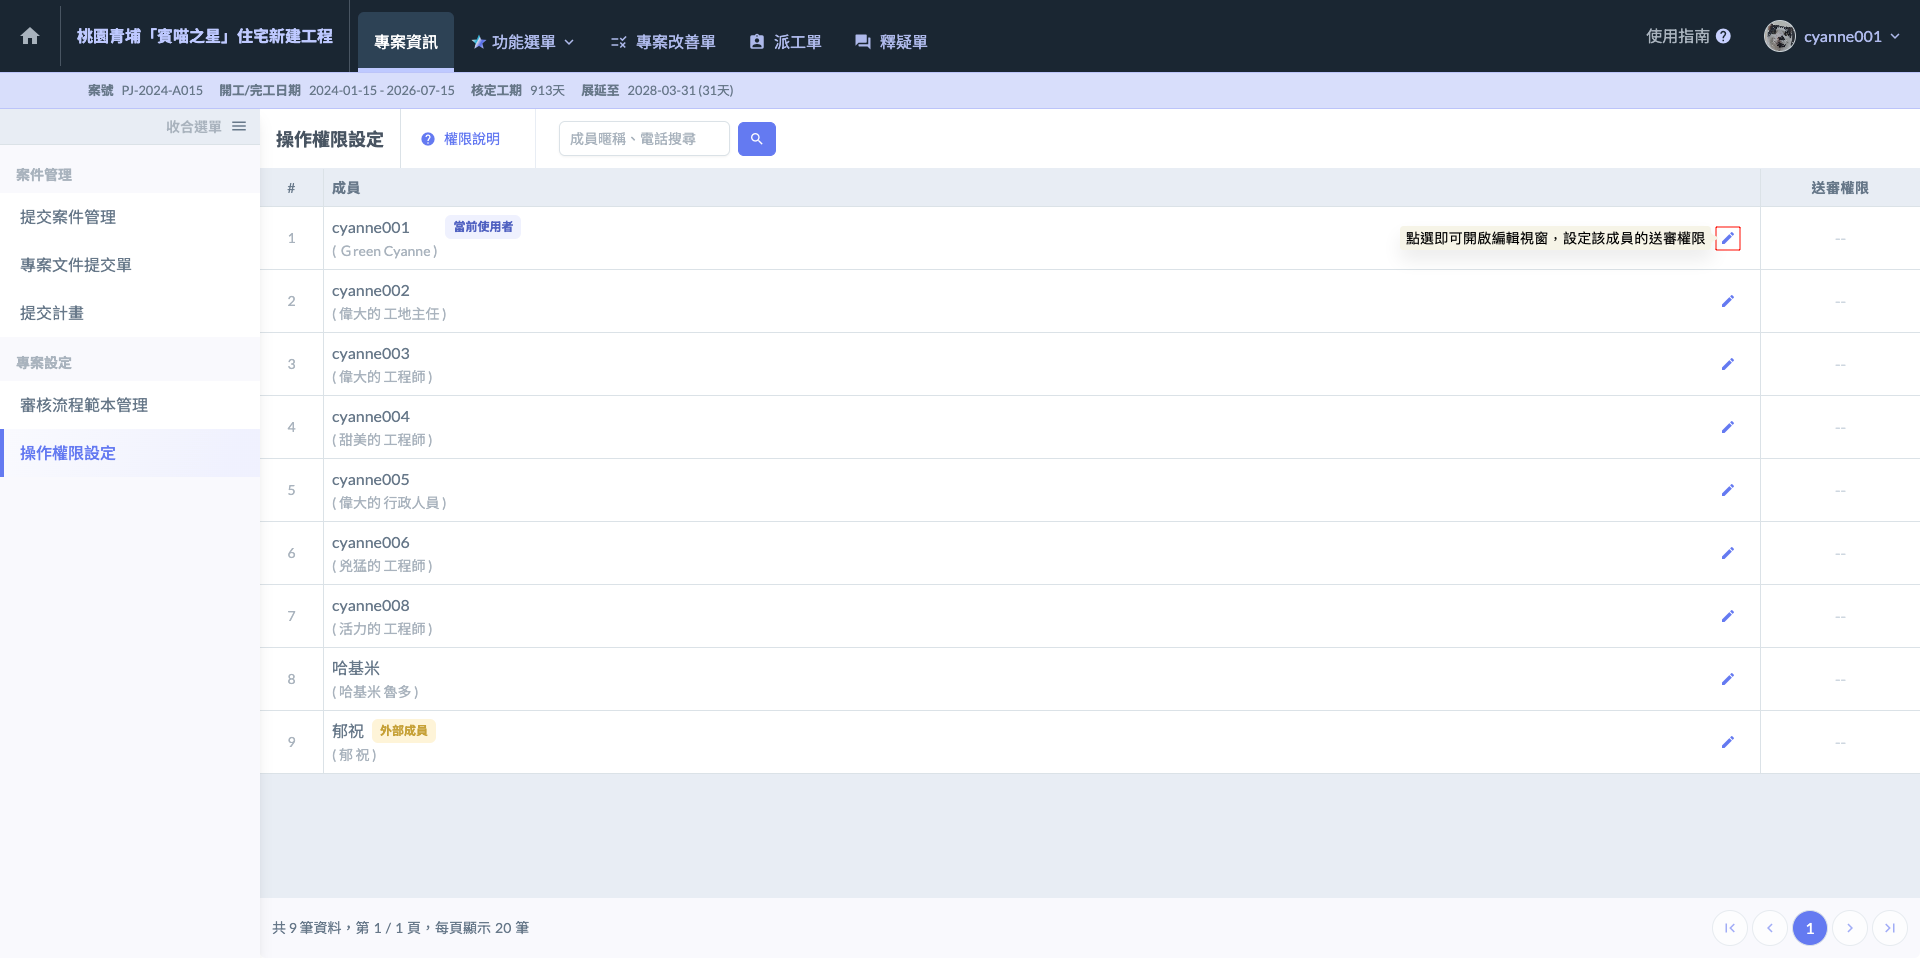Edit permissions for cyanne001

[x=1727, y=238]
